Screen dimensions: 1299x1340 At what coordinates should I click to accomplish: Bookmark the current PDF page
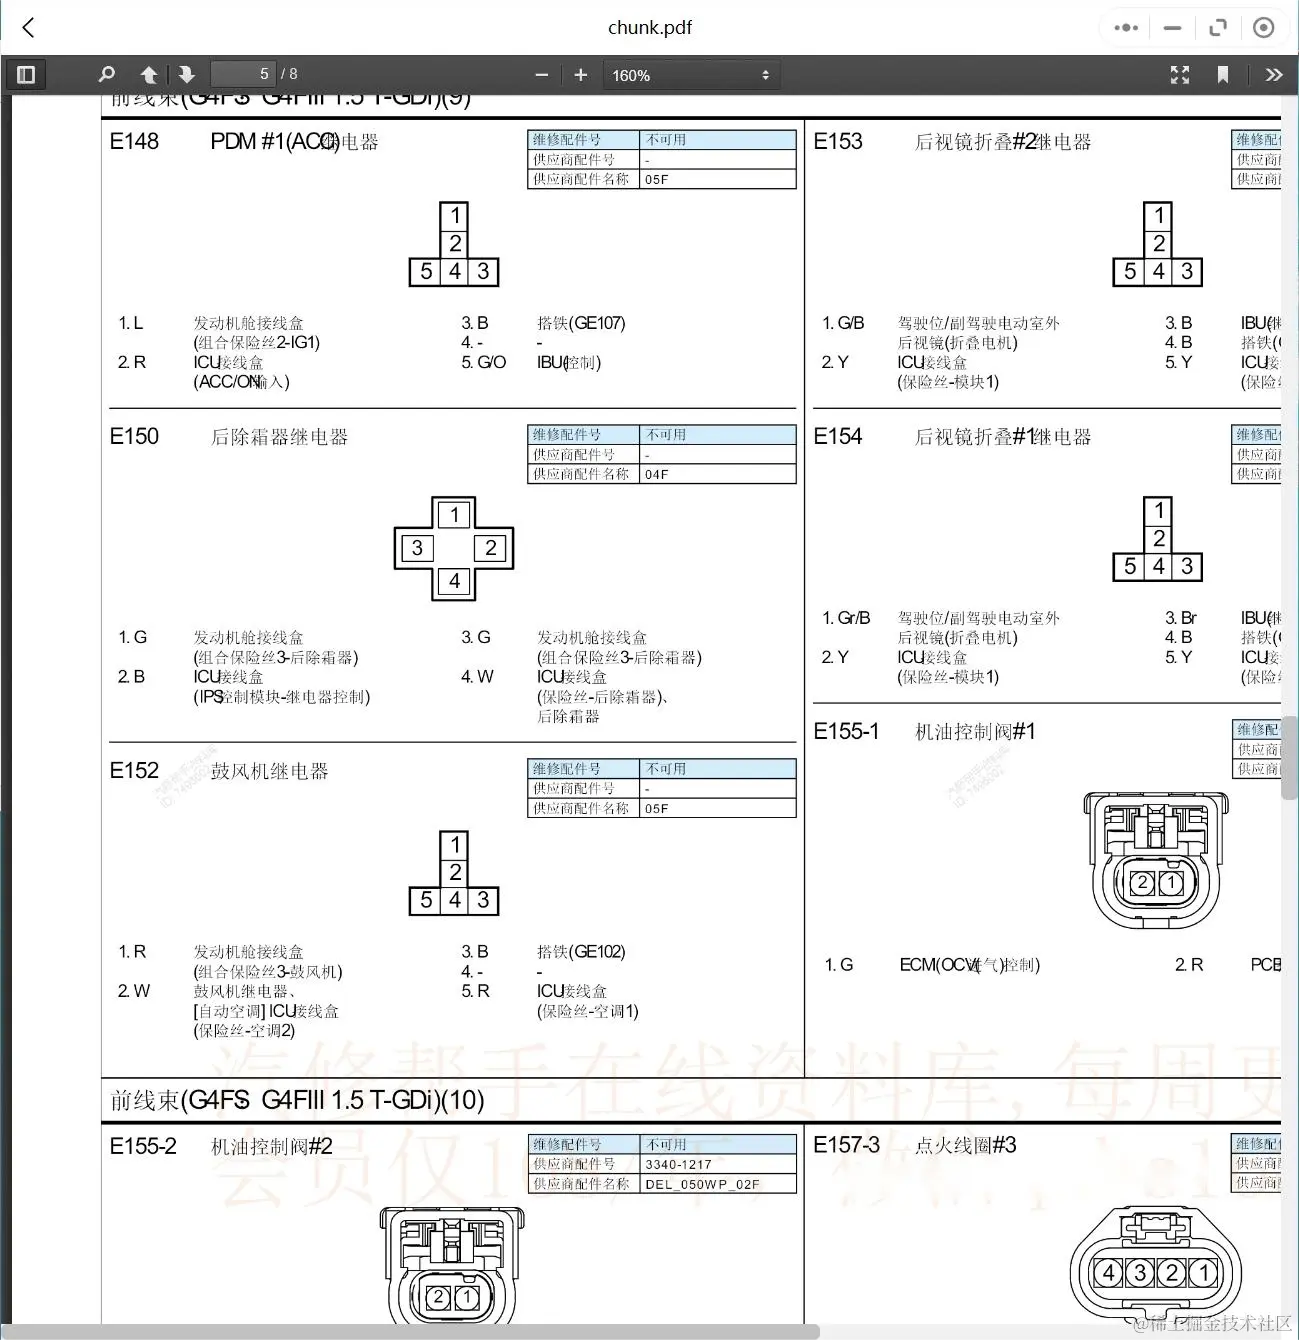(x=1223, y=74)
